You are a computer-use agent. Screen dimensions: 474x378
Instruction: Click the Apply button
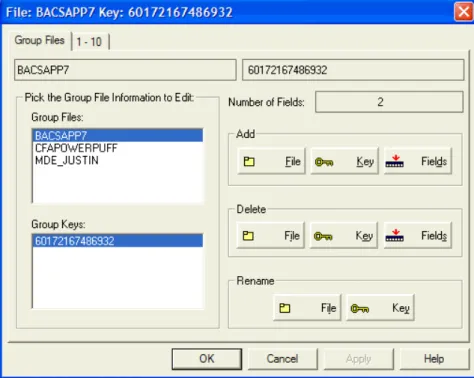[x=358, y=359]
